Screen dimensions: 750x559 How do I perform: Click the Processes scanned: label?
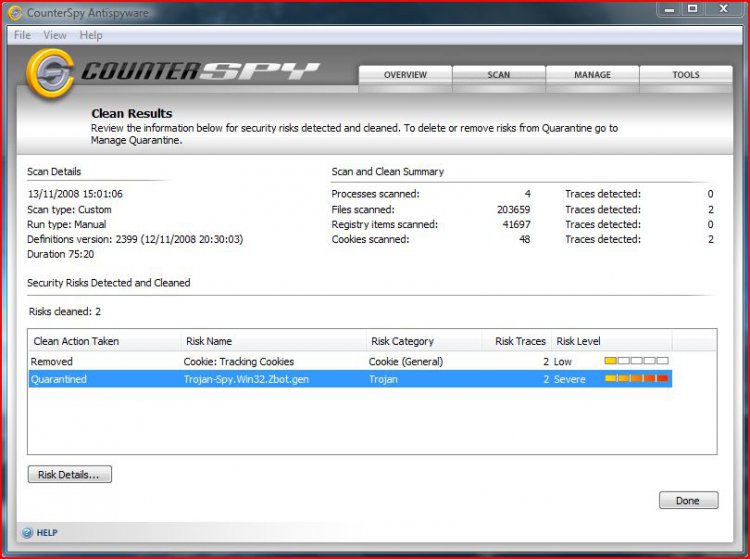click(375, 194)
